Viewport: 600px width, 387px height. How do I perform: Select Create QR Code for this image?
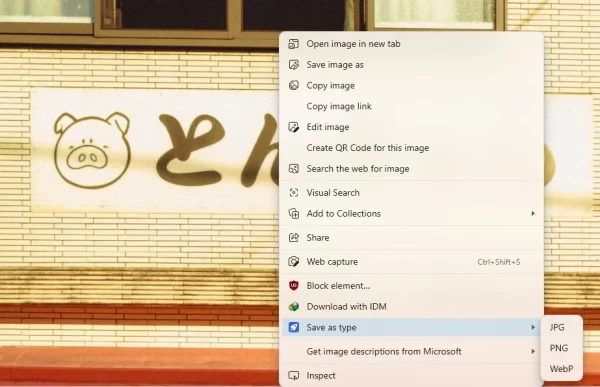pos(411,148)
